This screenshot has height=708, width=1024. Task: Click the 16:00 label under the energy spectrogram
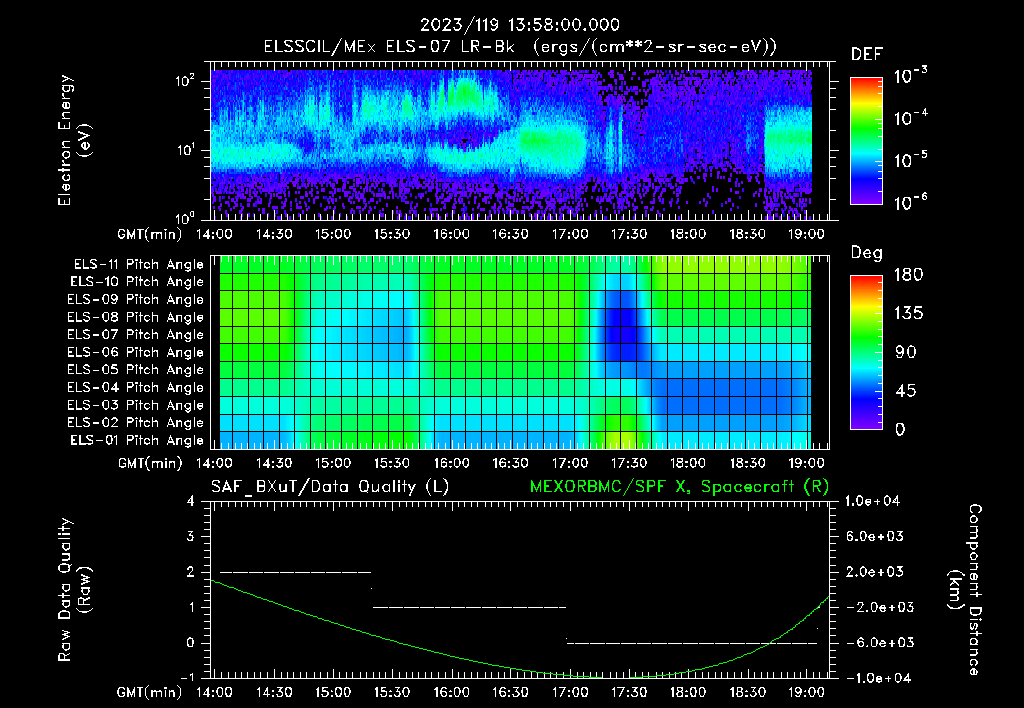point(451,234)
